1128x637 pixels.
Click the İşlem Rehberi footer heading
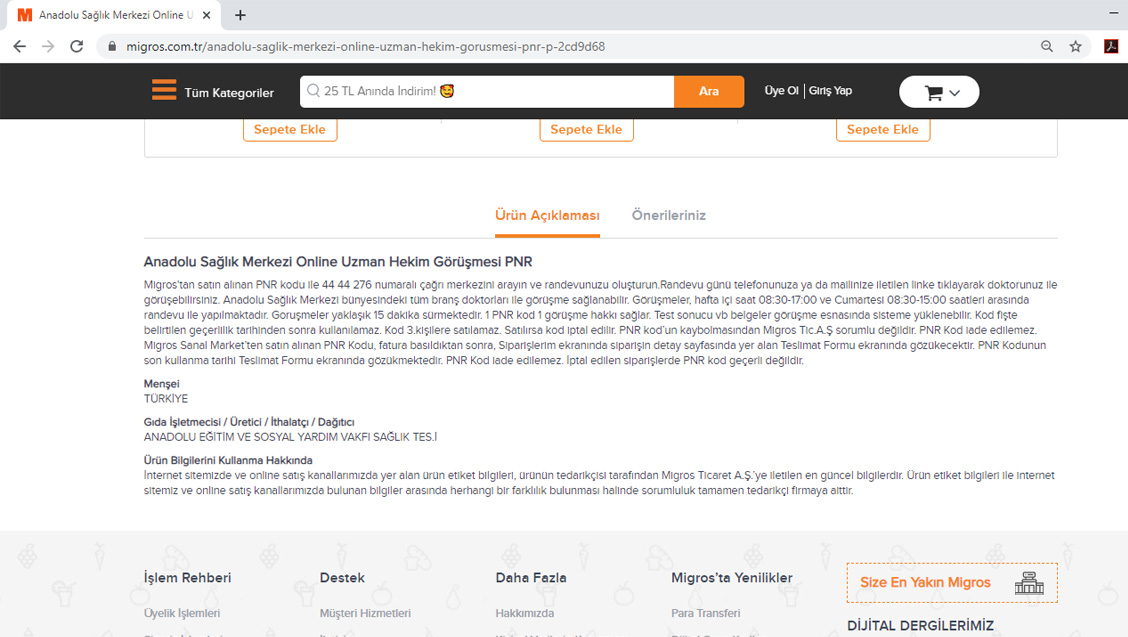188,578
